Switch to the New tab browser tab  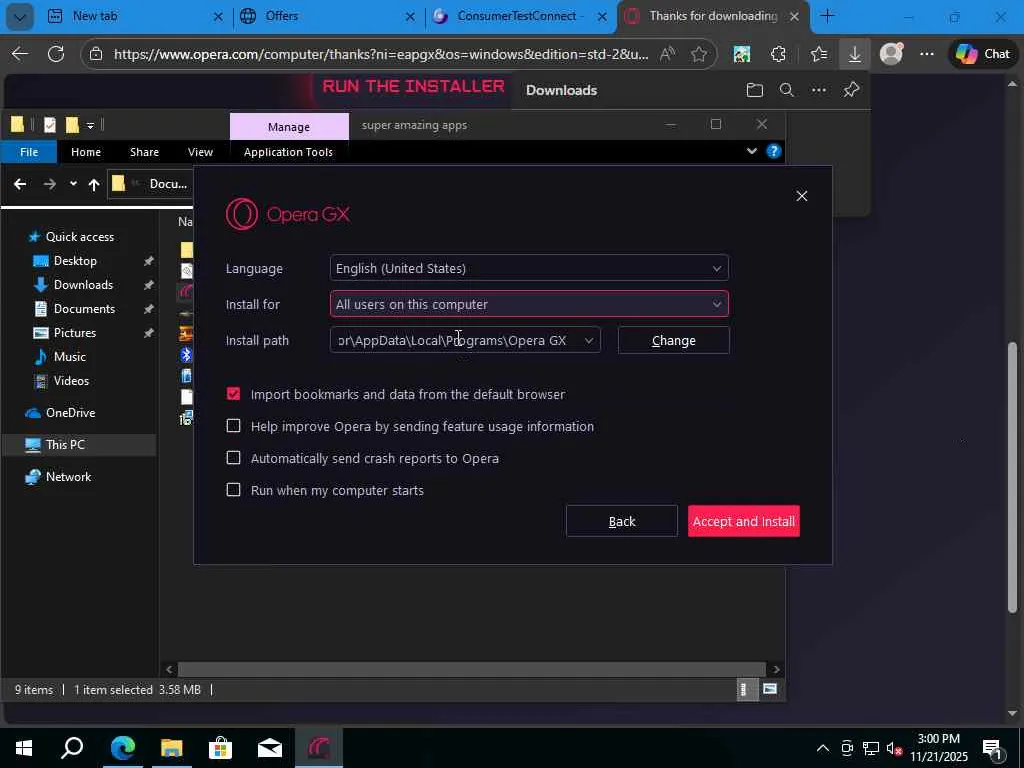click(x=136, y=16)
